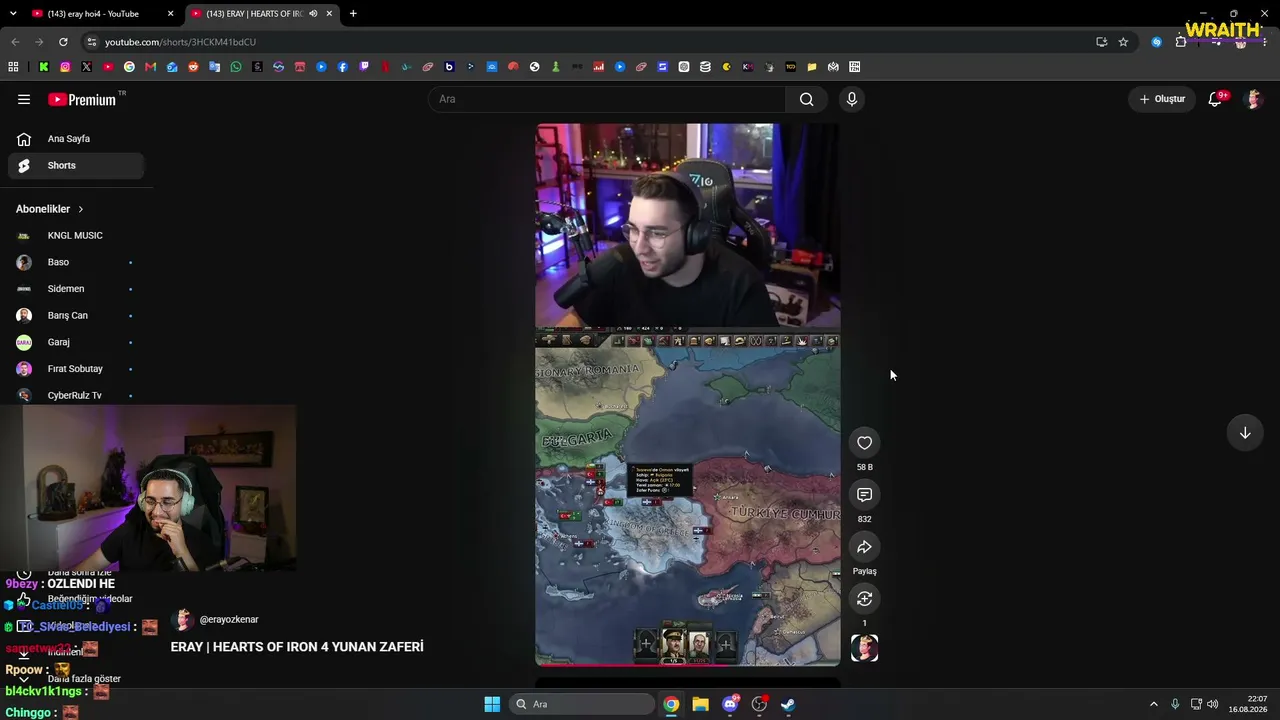Open Discord from the taskbar
1280x720 pixels.
click(x=730, y=704)
